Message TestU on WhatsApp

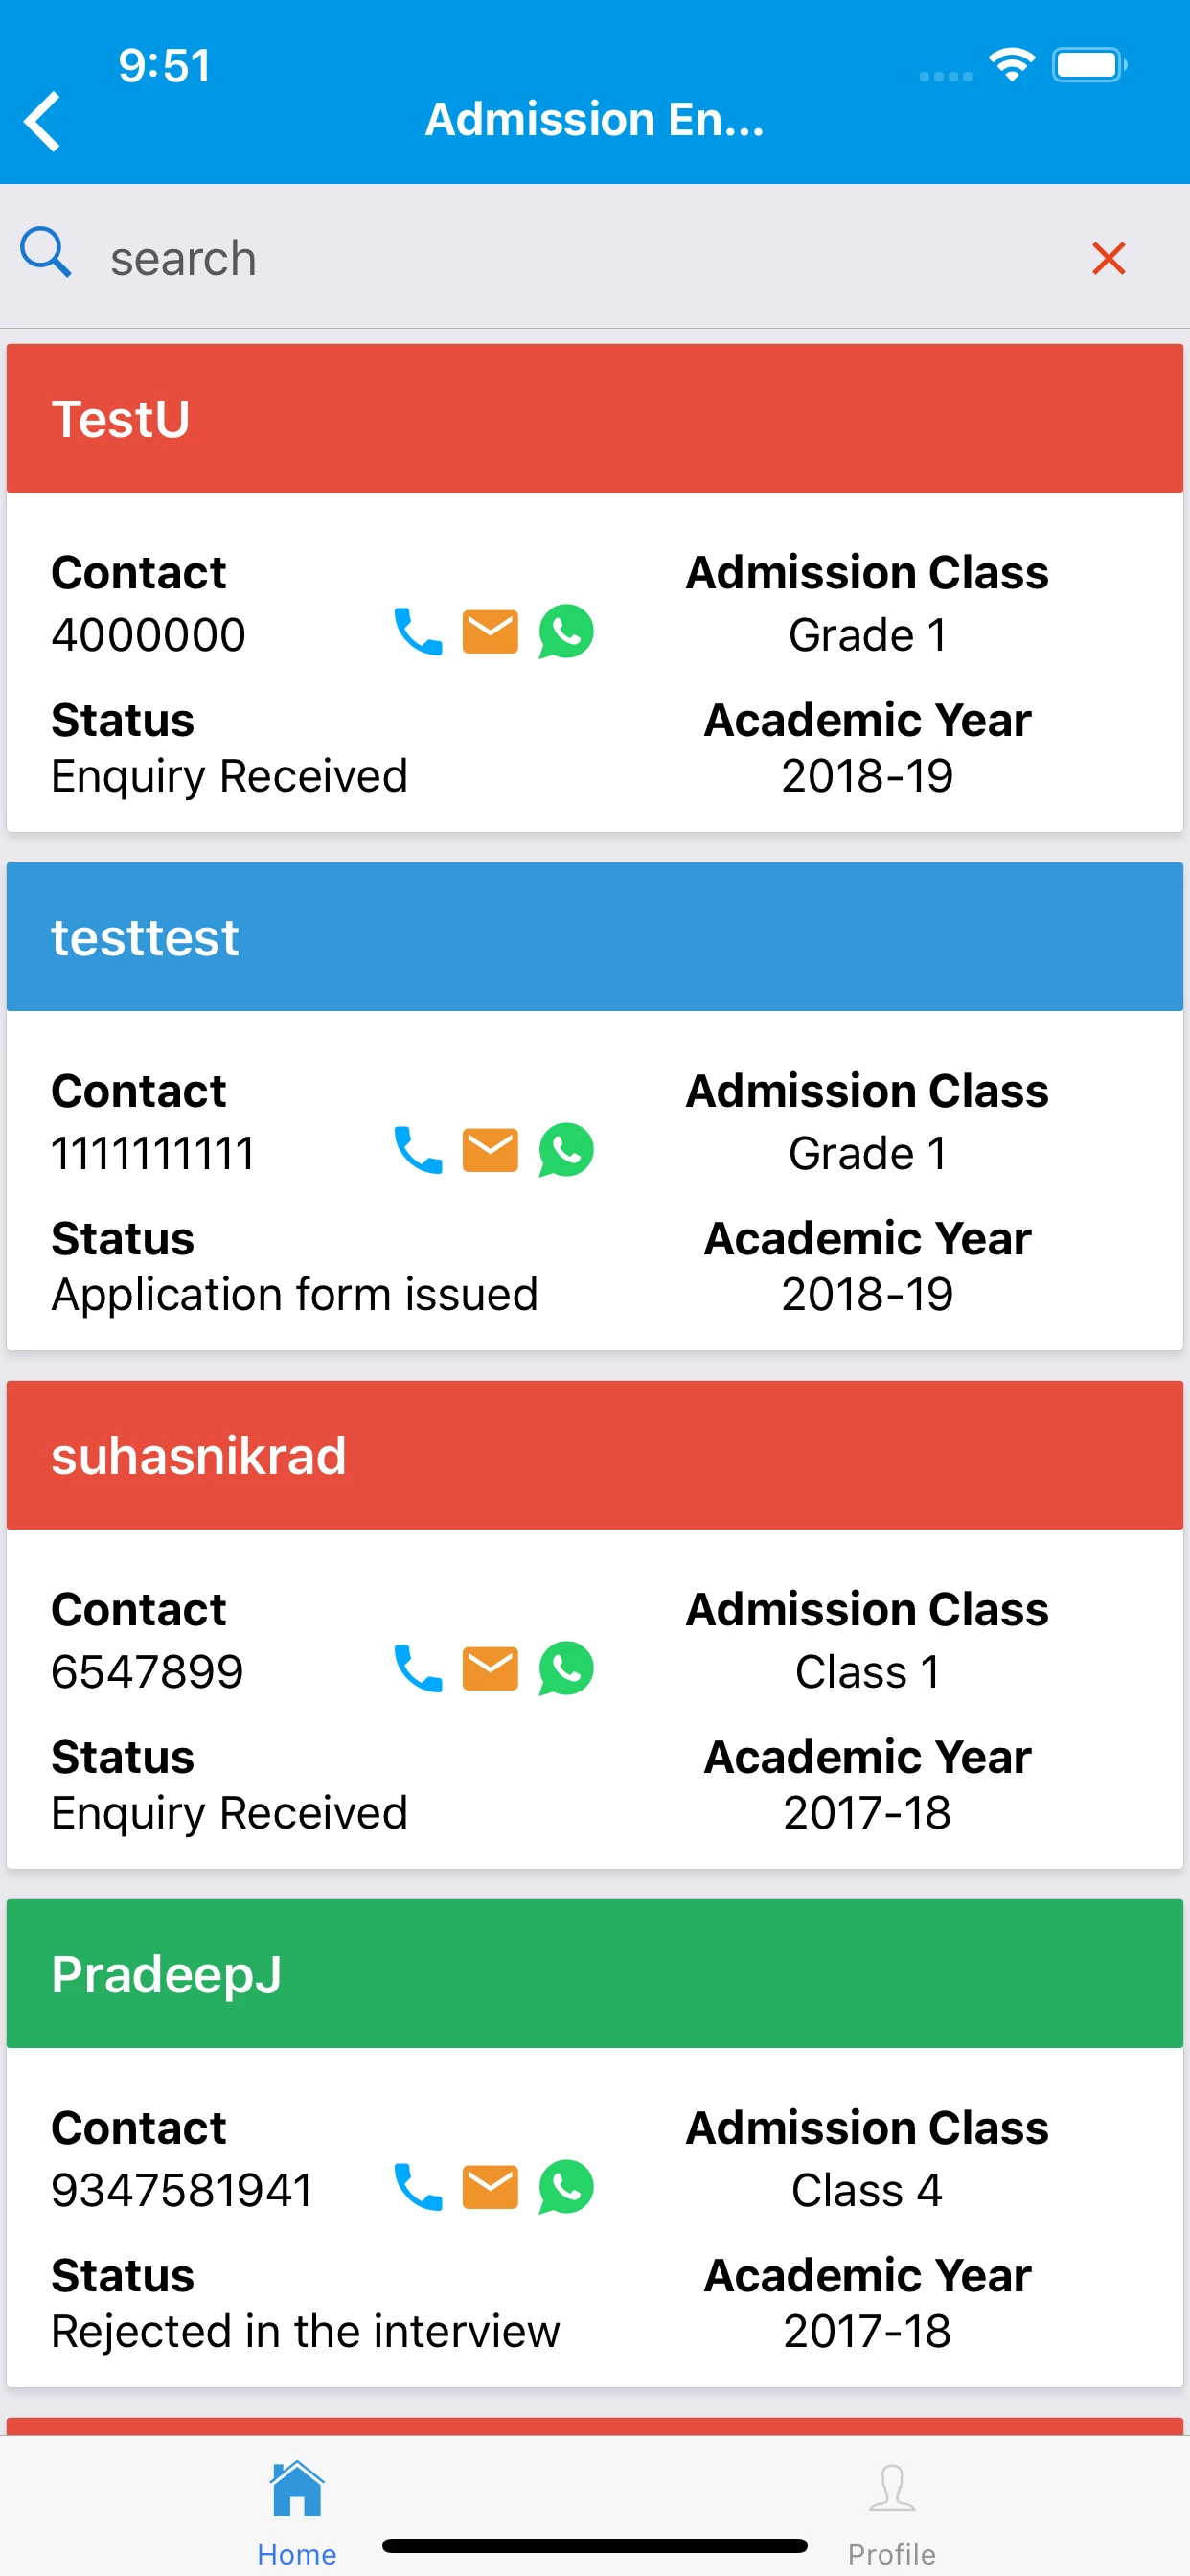coord(566,632)
